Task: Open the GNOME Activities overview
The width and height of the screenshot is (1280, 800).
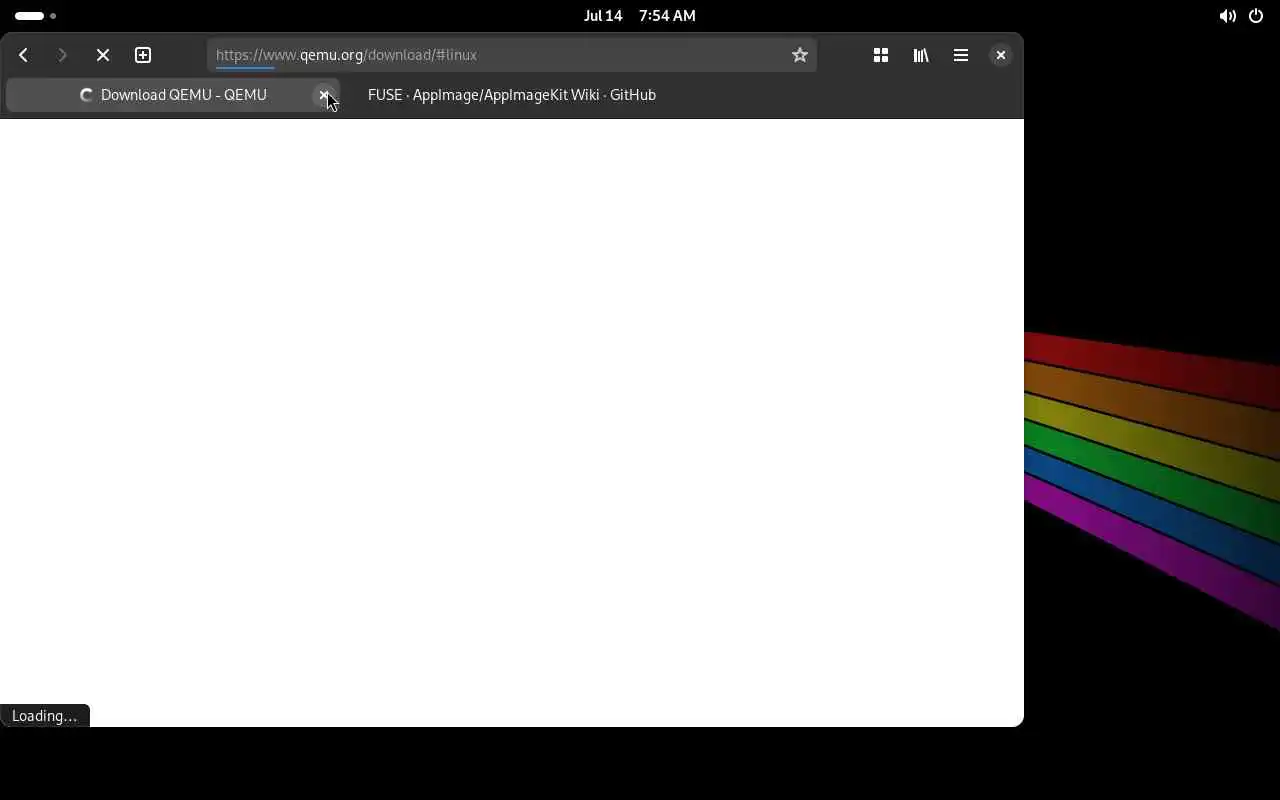Action: coord(35,16)
